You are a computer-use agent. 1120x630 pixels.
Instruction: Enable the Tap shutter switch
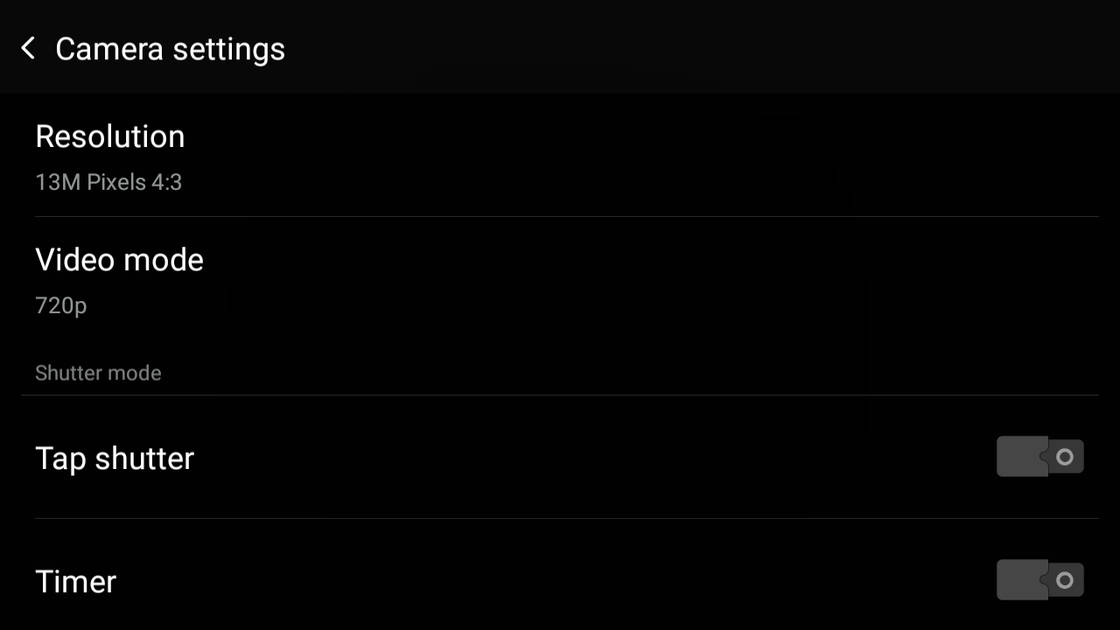[1040, 457]
